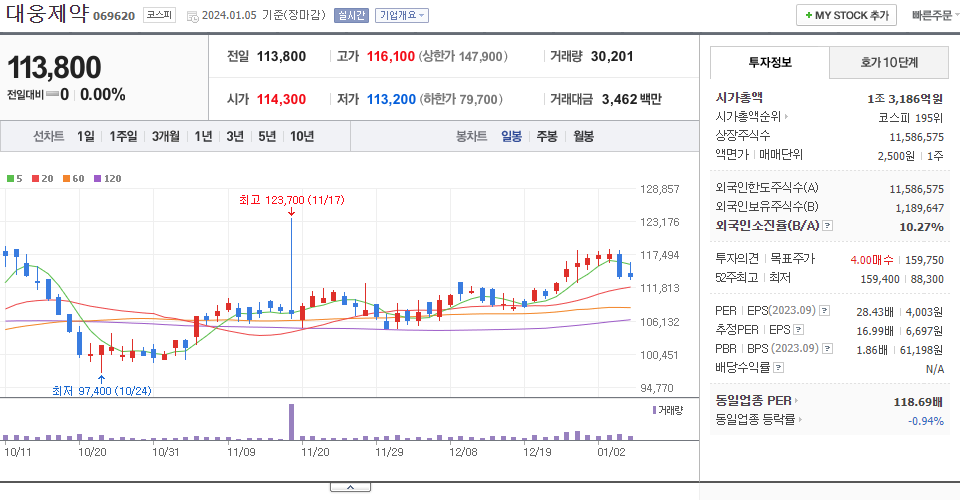Click the 시가총액 value 1조 3,186억원
This screenshot has width=960, height=500.
point(905,99)
